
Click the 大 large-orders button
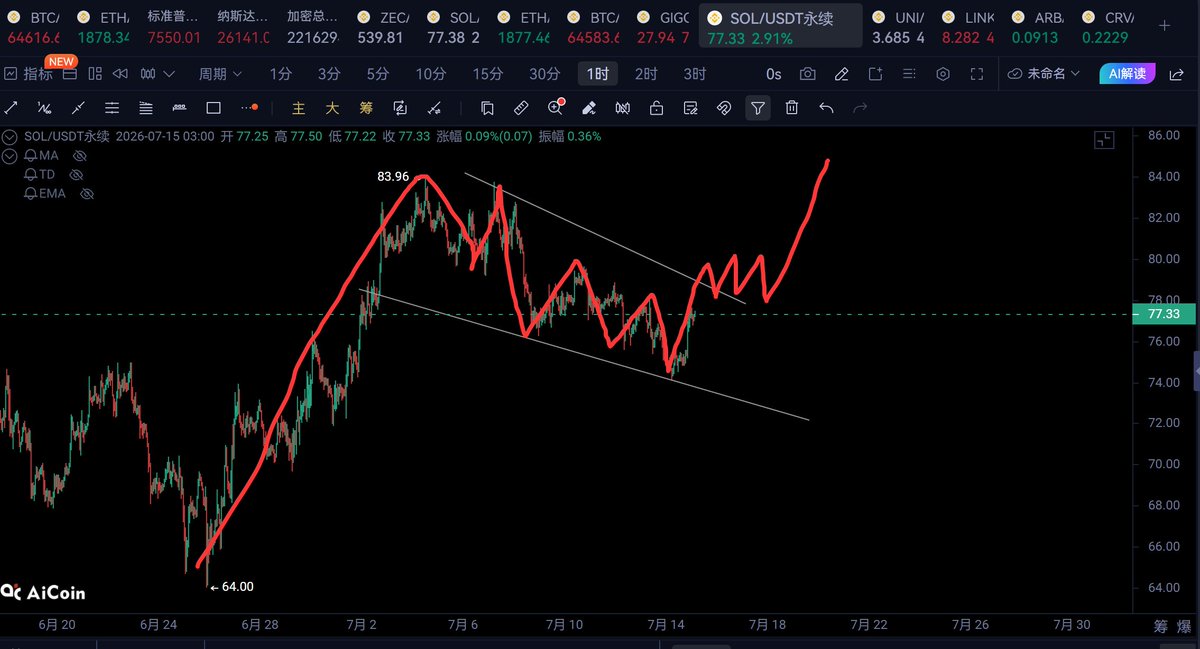(332, 108)
